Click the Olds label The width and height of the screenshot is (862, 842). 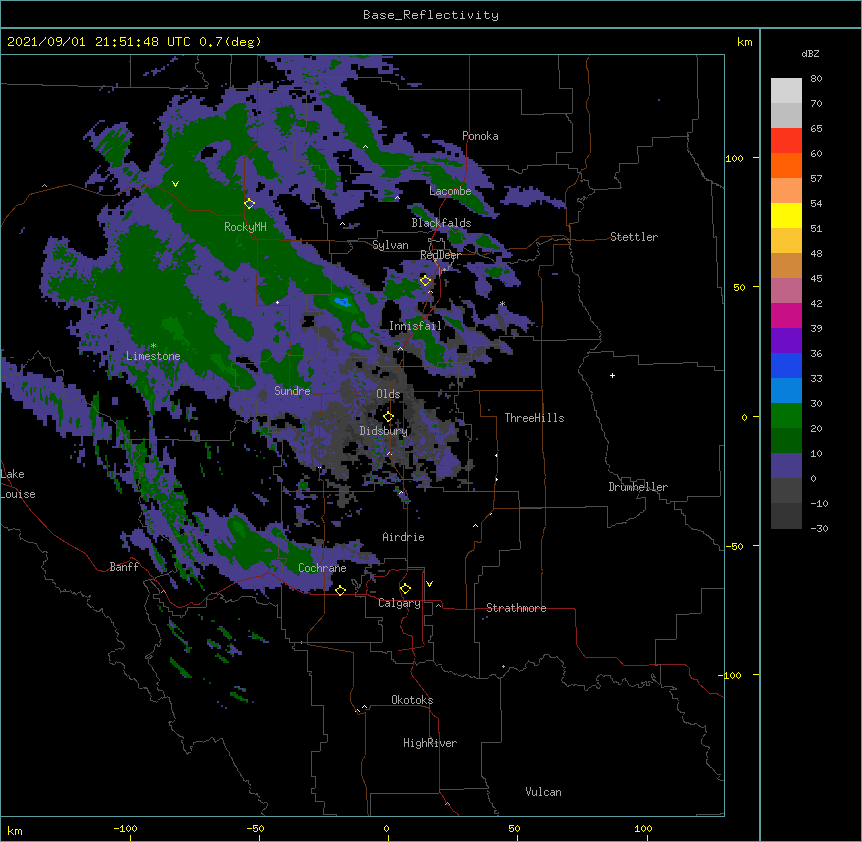388,394
